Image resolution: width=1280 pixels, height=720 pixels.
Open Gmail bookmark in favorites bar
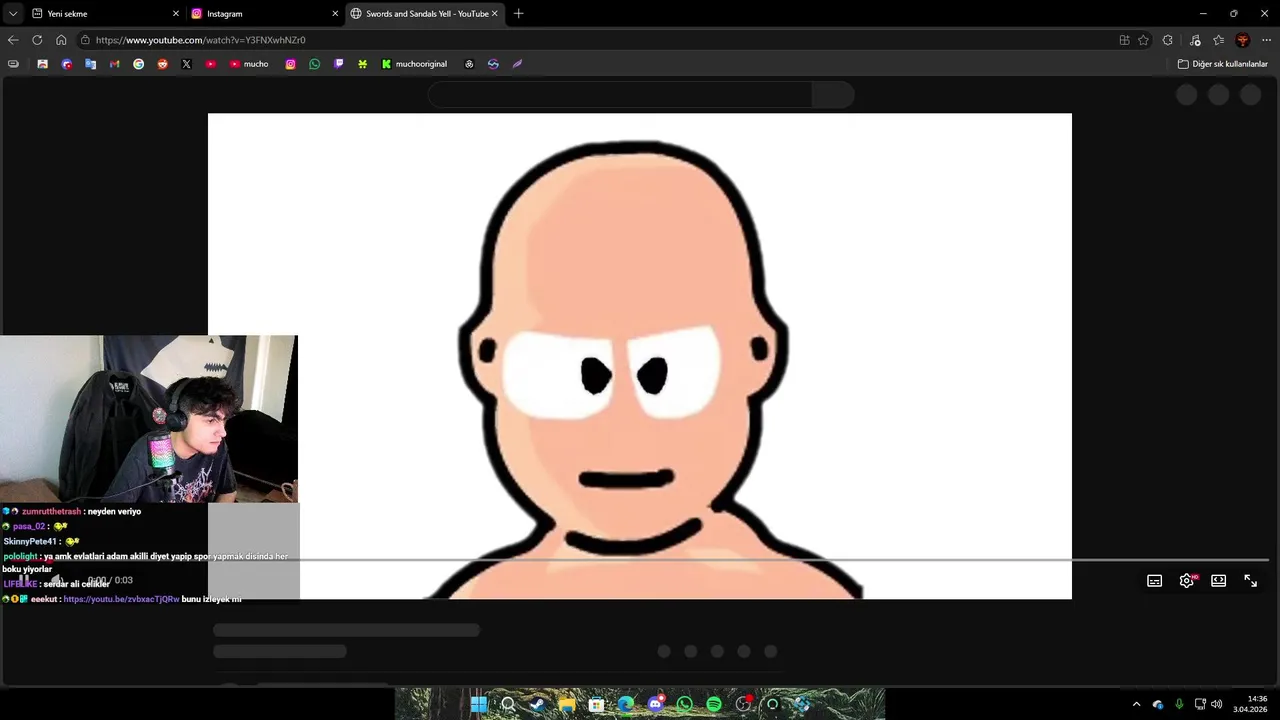[114, 64]
